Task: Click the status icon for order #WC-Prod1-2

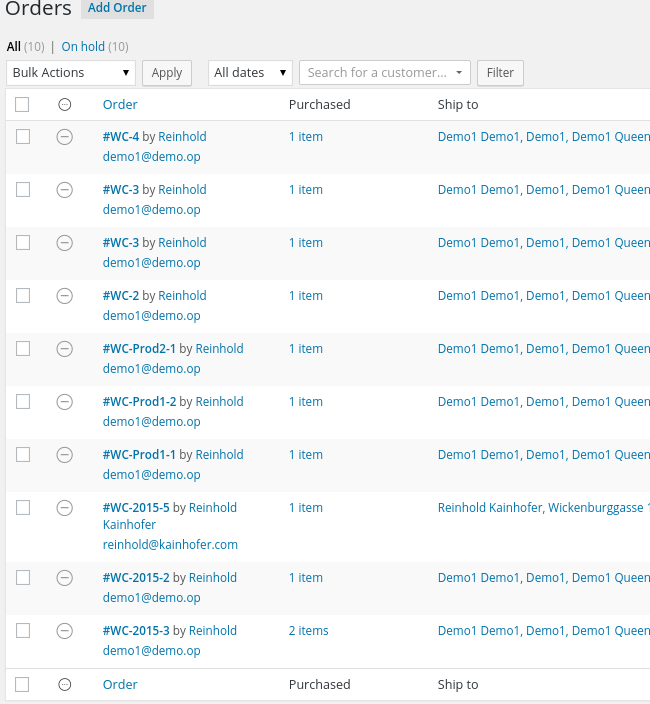Action: click(x=65, y=402)
